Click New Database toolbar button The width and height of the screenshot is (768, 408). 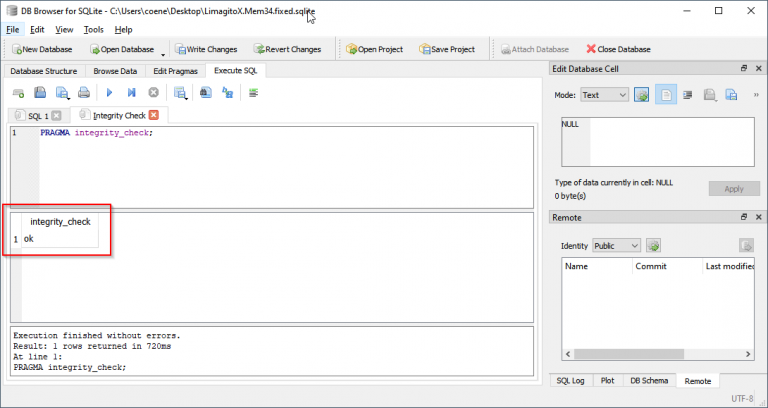42,49
